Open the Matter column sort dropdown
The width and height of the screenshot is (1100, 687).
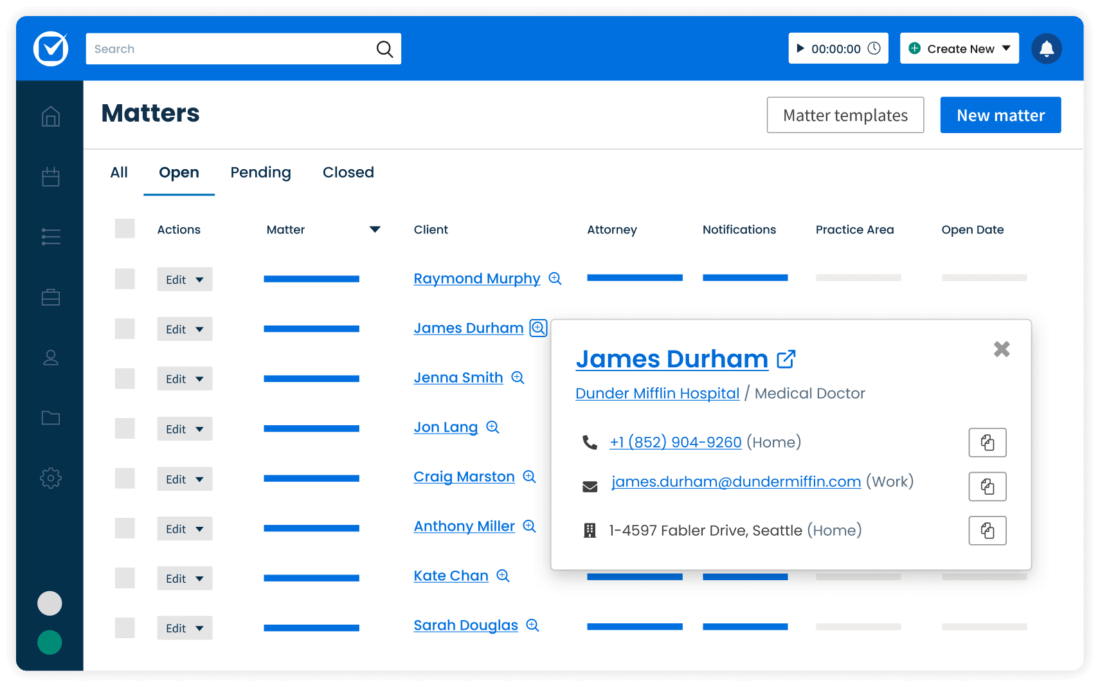(375, 229)
